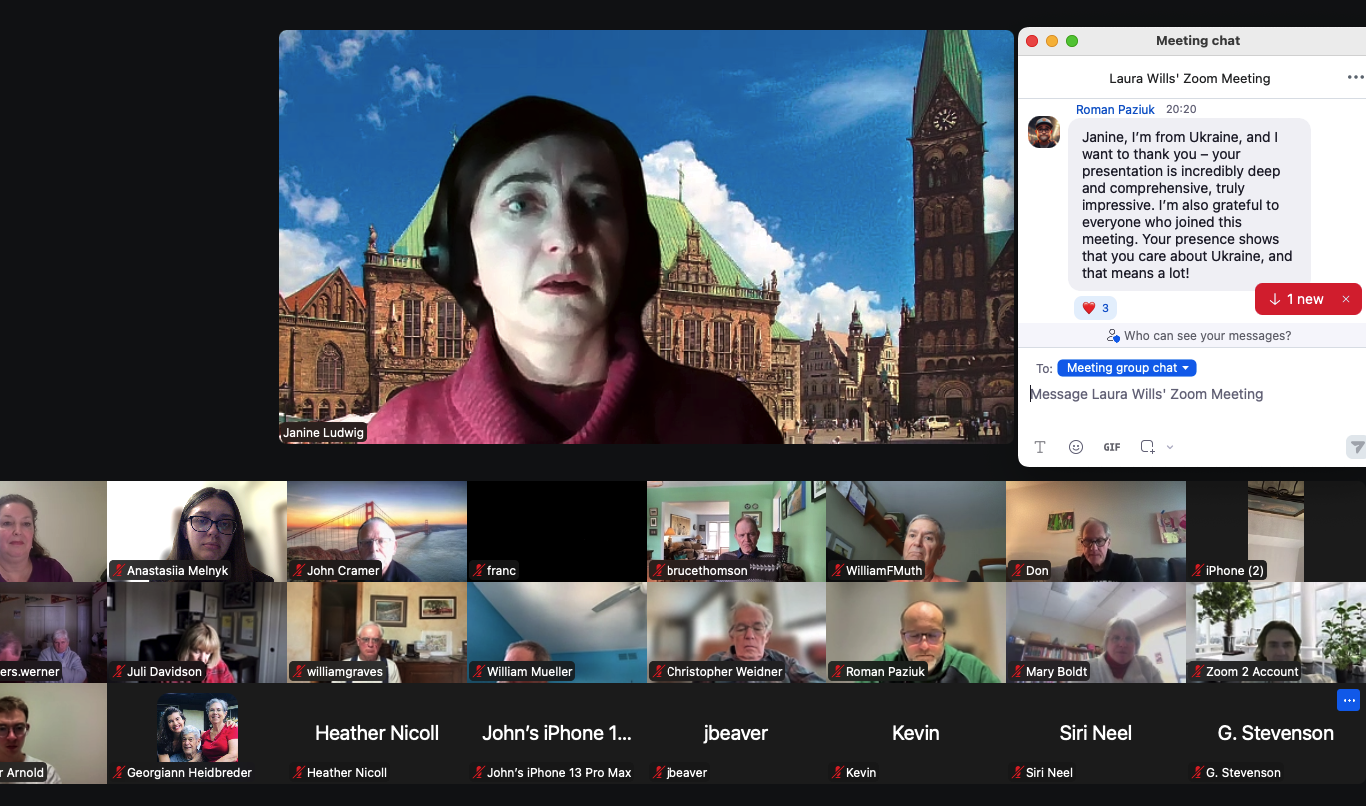This screenshot has width=1366, height=806.
Task: Click muted mic icon beside Anastasiia Melnyk
Action: pos(118,571)
